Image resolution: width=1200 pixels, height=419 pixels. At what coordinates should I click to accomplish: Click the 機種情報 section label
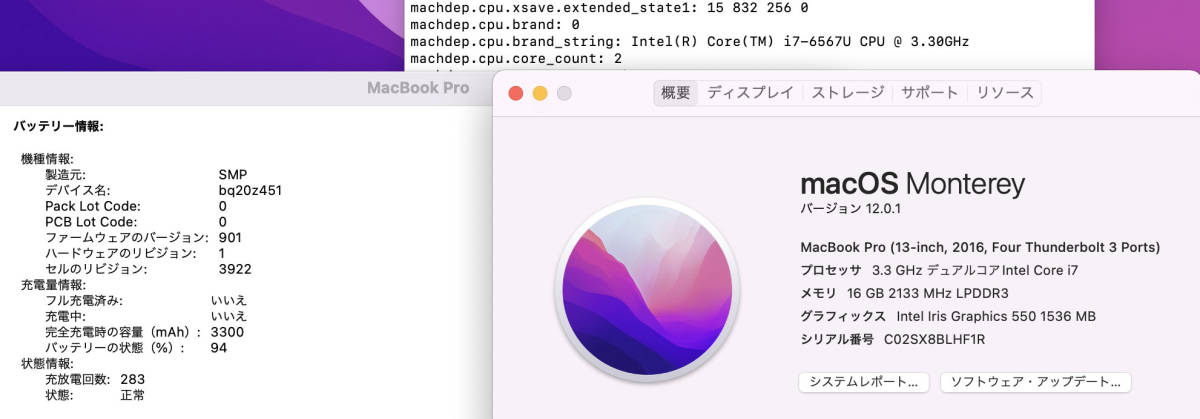47,158
